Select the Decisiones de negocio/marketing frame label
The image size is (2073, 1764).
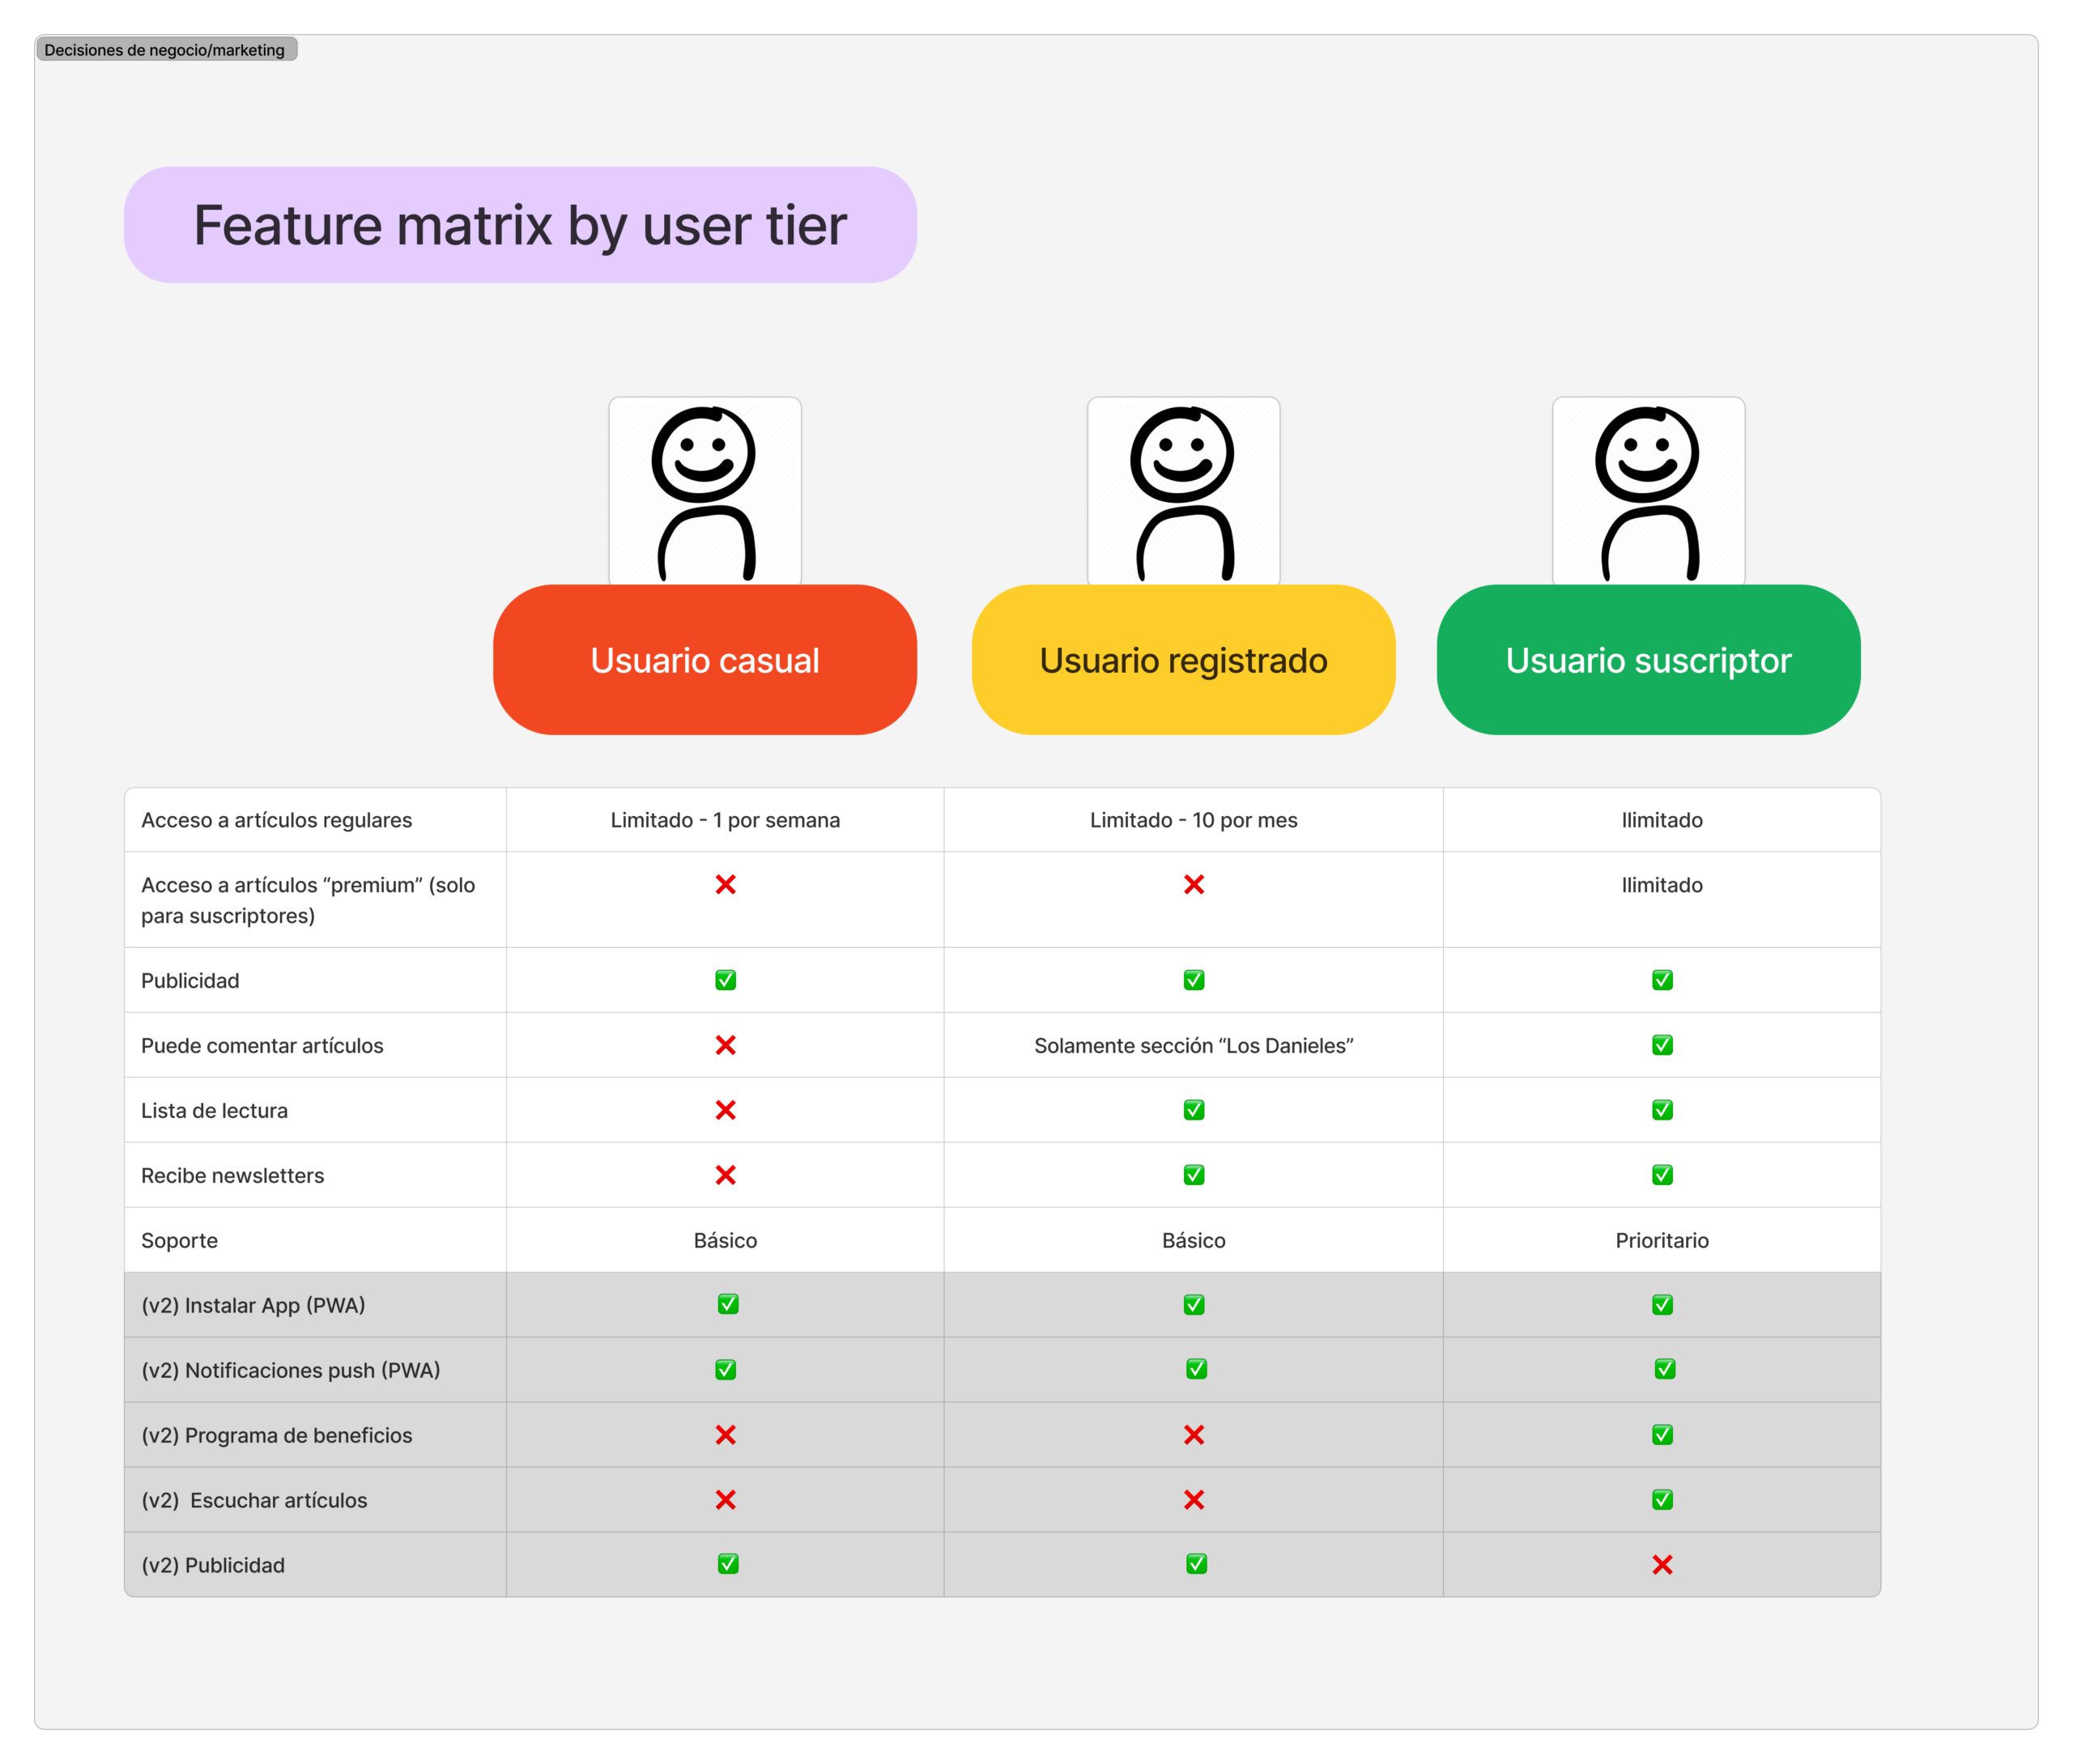tap(165, 50)
